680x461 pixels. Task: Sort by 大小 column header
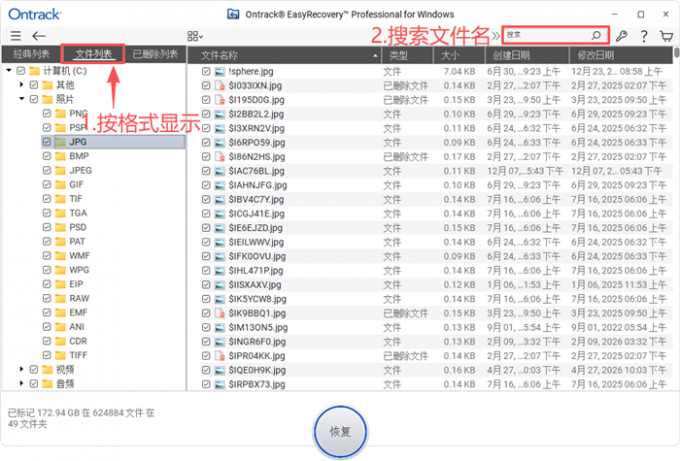click(x=459, y=55)
